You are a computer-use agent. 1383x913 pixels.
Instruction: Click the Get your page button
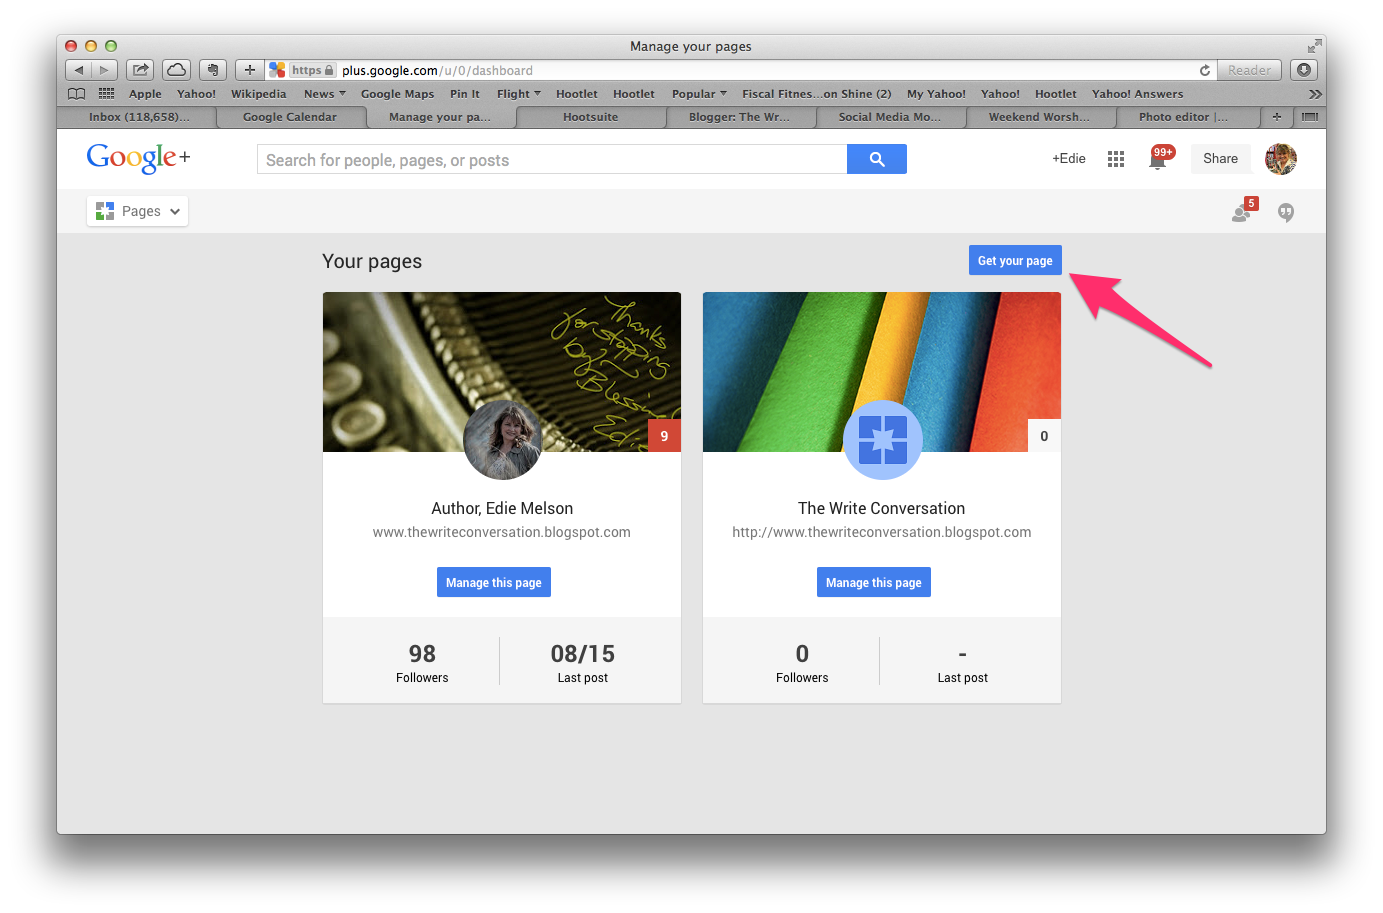pos(1015,260)
